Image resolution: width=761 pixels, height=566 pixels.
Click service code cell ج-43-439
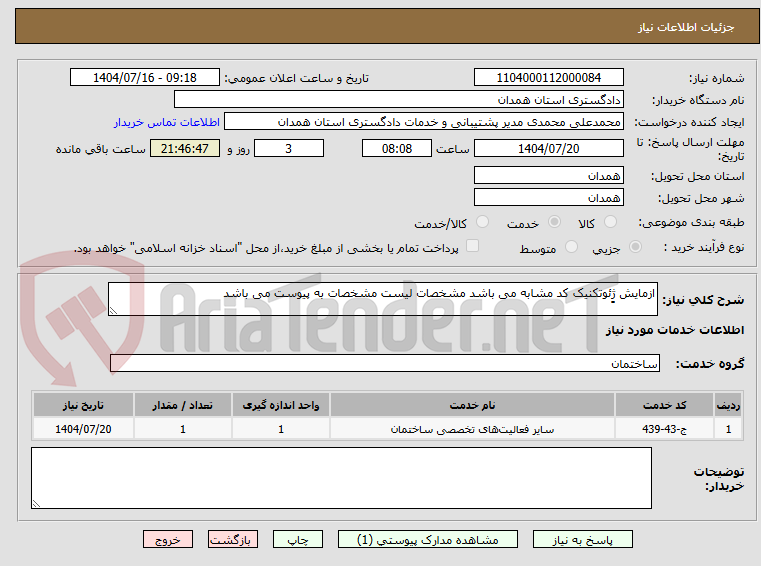664,429
